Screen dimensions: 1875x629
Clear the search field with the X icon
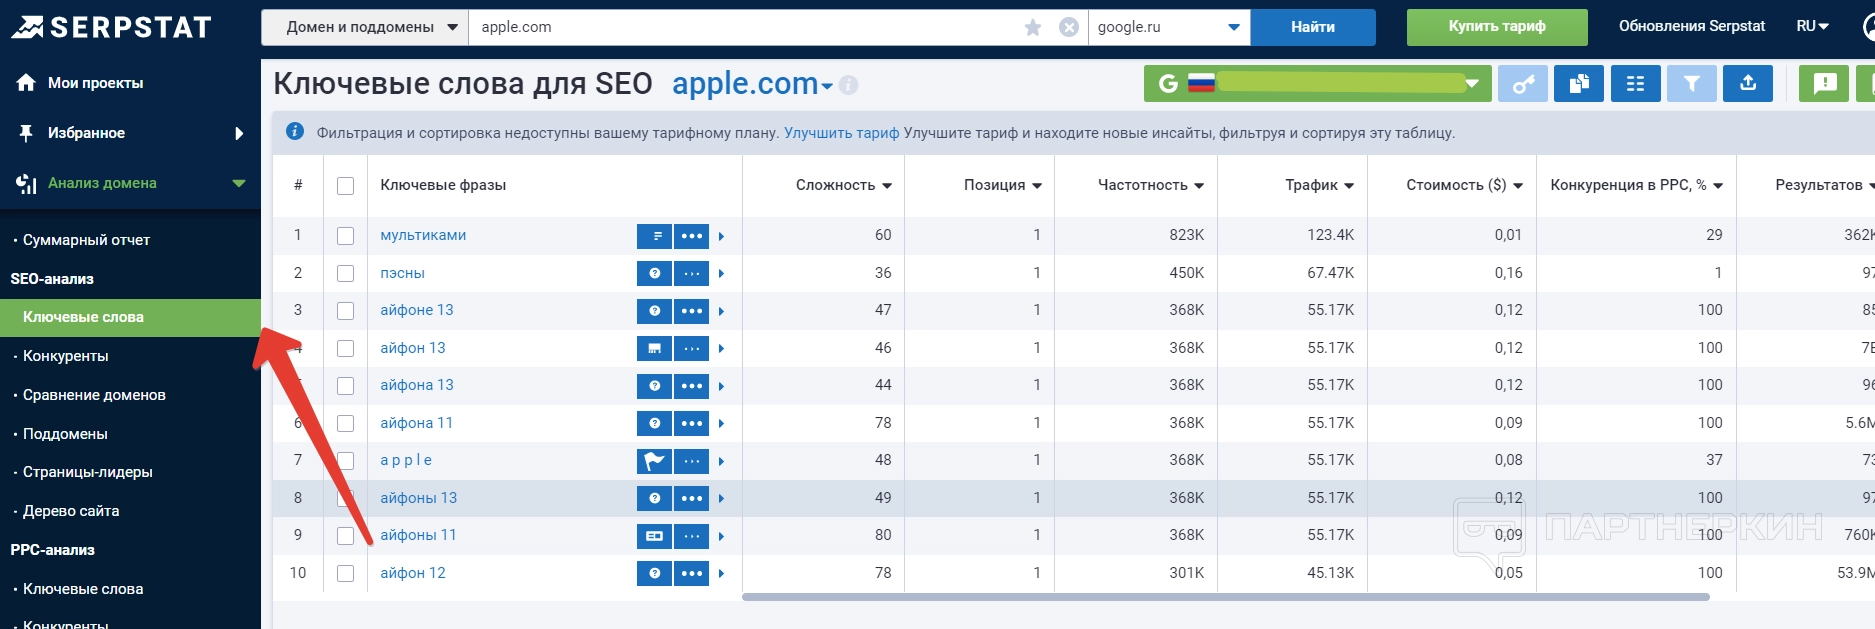pos(1069,27)
